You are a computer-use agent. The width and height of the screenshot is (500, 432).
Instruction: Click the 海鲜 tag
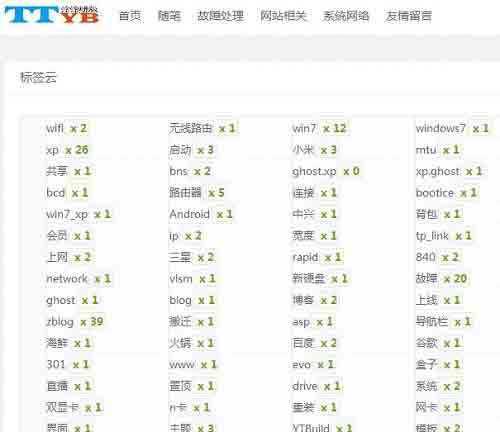click(x=57, y=343)
